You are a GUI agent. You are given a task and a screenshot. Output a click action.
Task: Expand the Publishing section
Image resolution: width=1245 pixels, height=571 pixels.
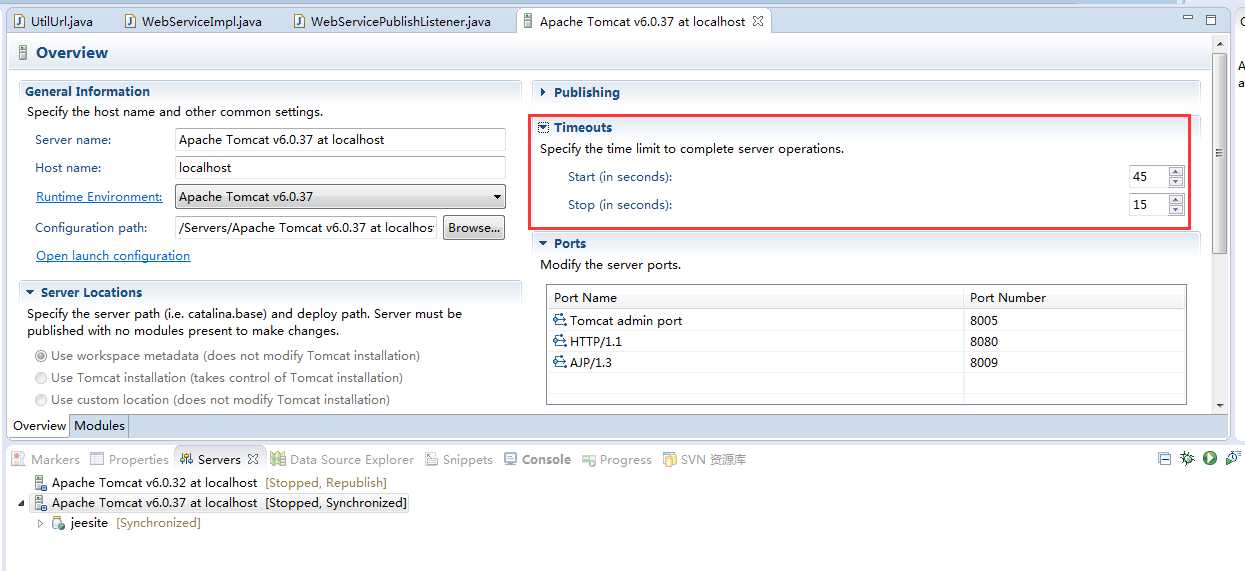543,92
